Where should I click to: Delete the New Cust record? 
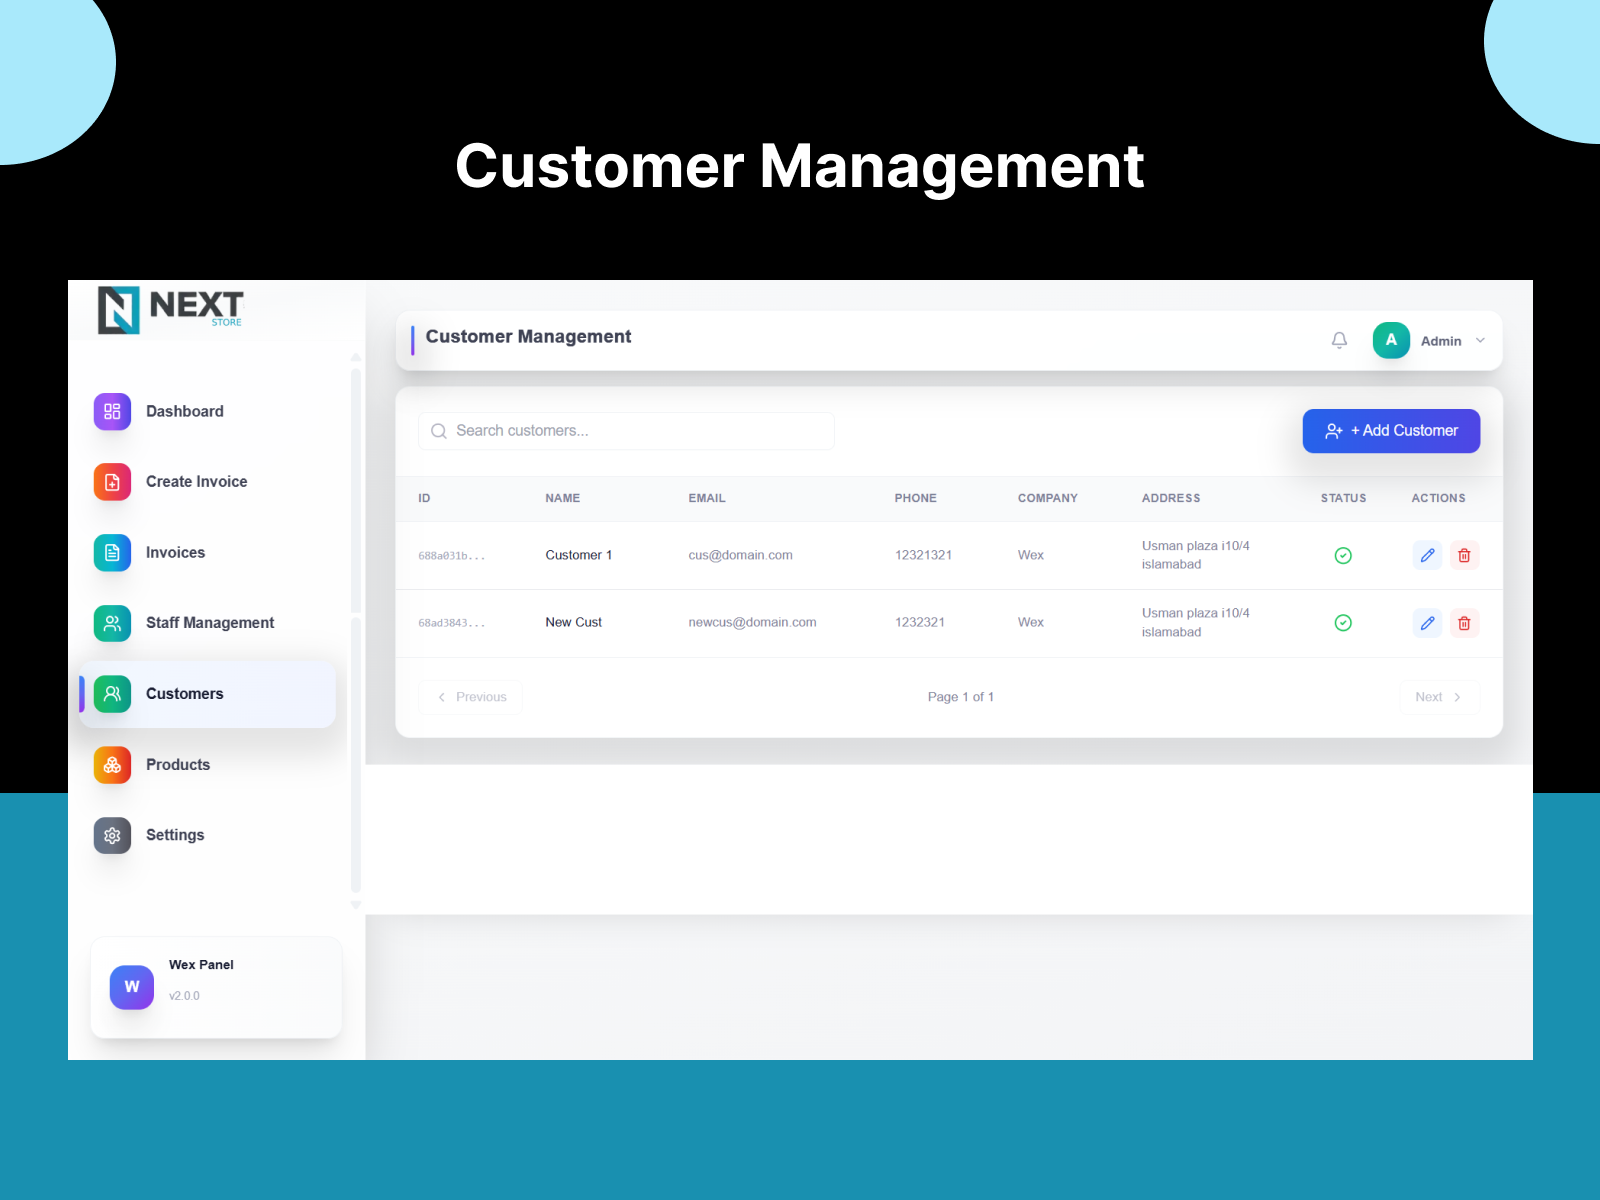coord(1464,623)
